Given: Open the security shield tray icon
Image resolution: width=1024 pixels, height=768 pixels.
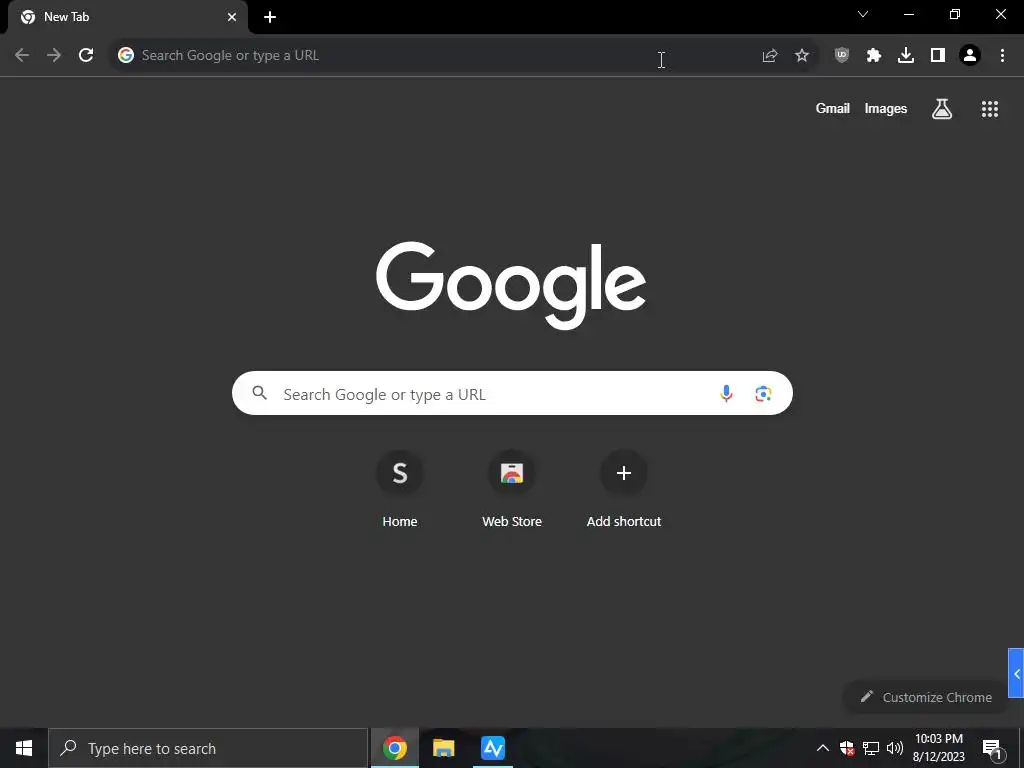Looking at the screenshot, I should (847, 748).
